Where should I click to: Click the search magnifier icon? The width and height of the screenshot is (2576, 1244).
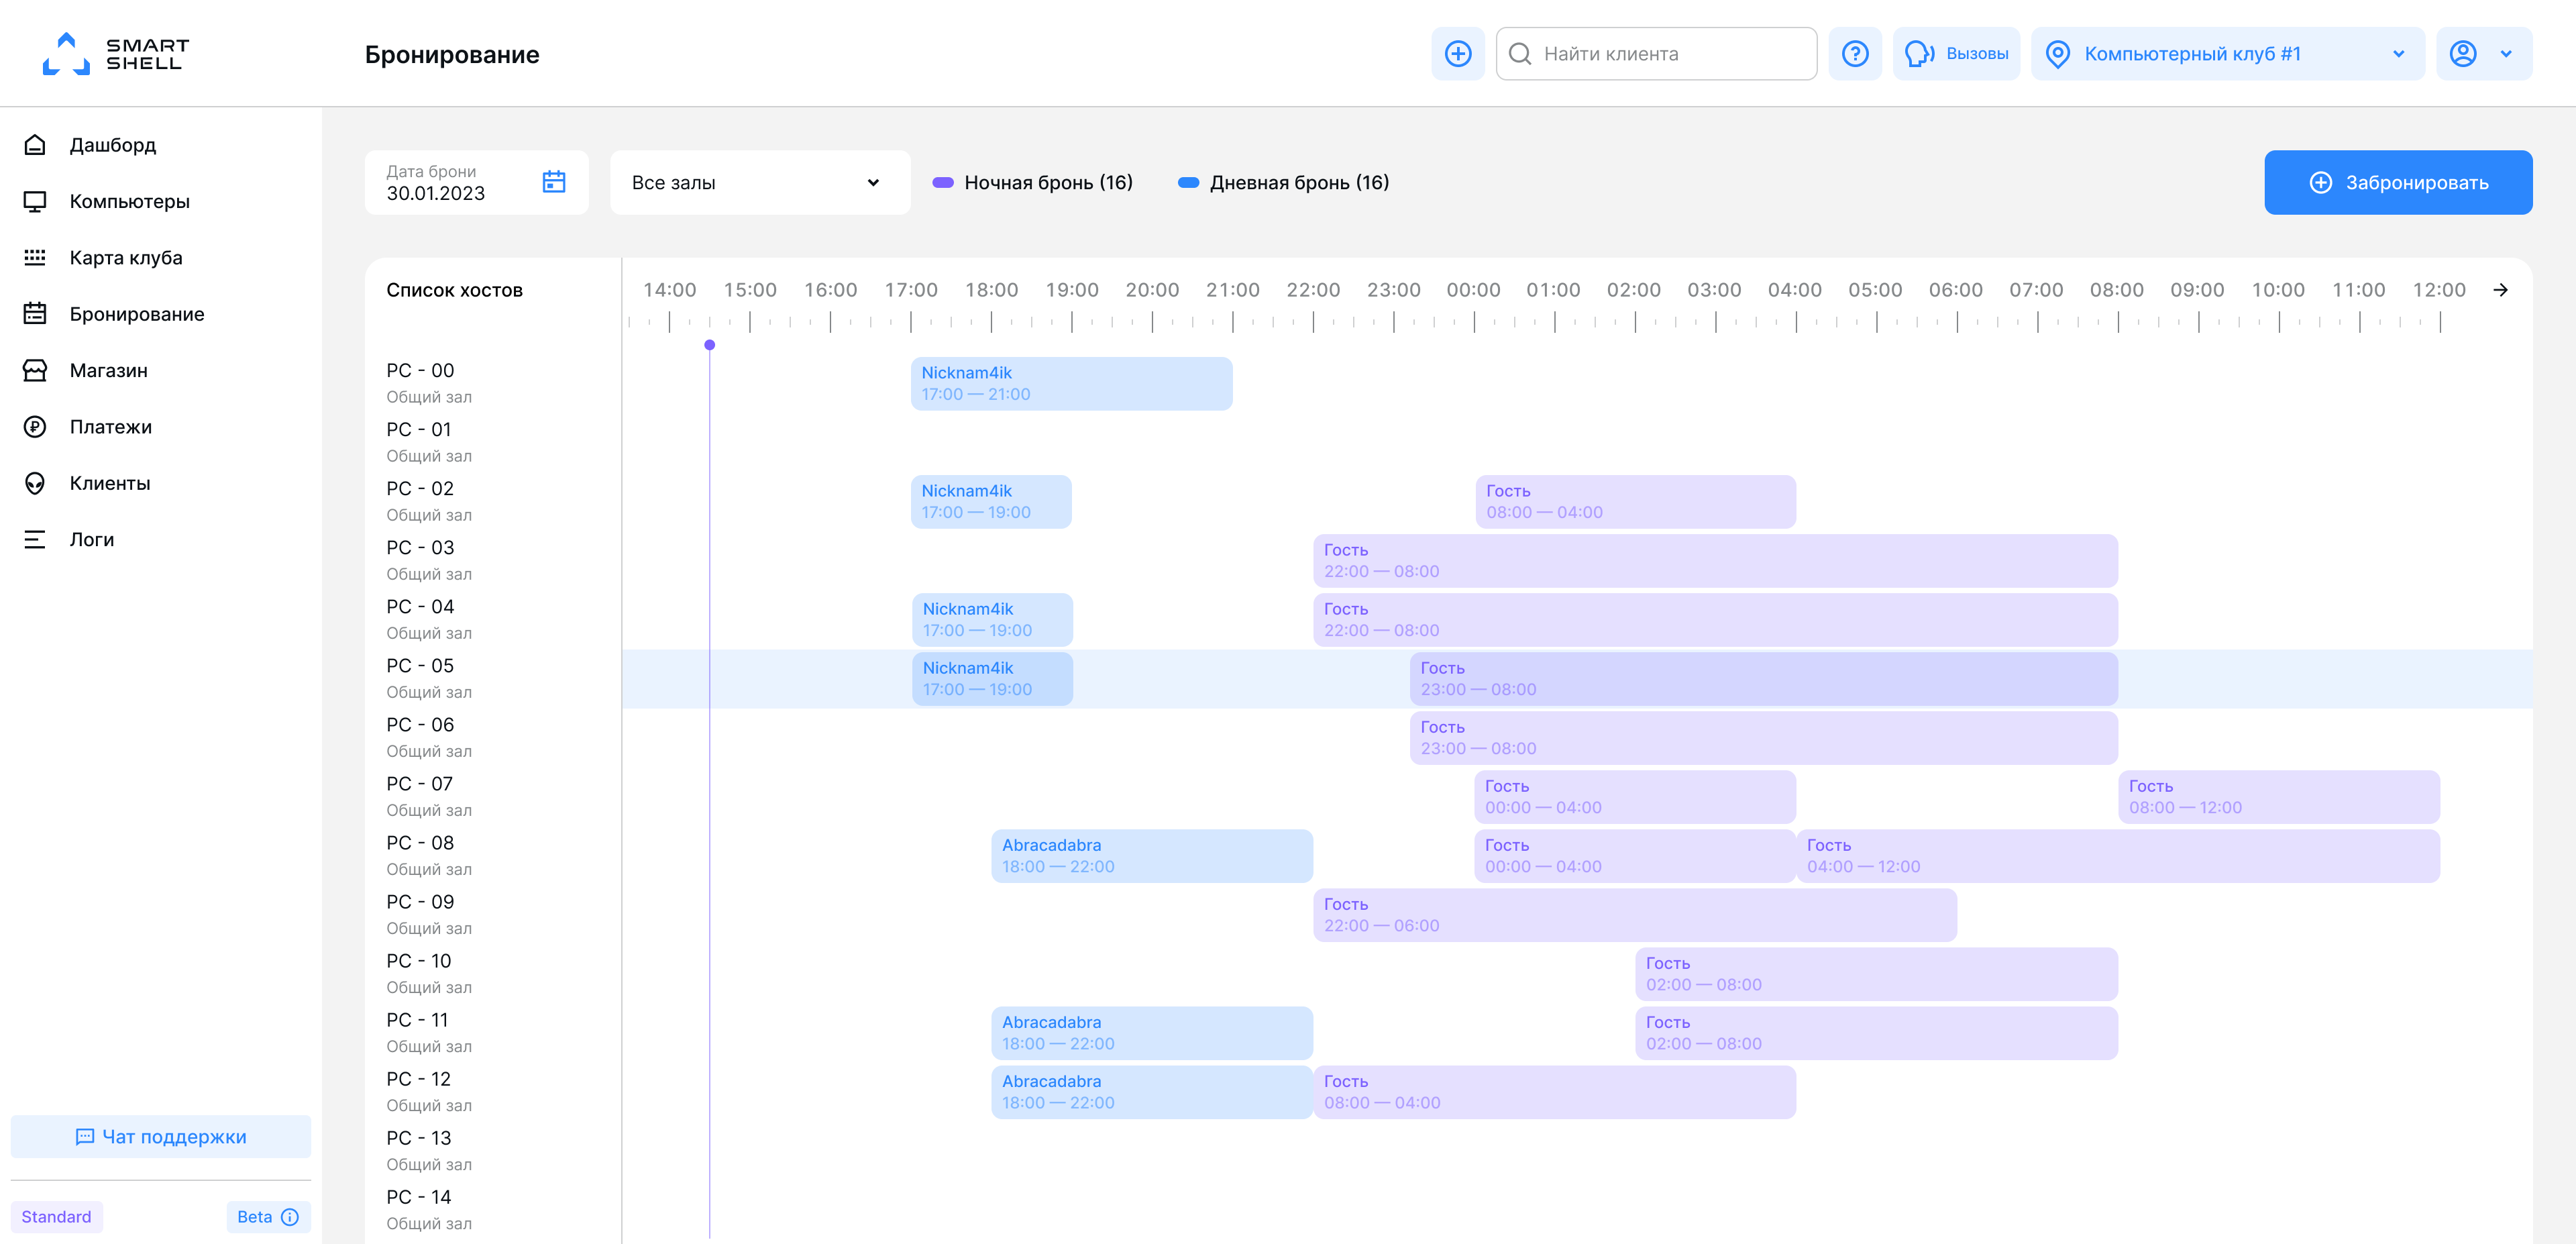tap(1520, 54)
